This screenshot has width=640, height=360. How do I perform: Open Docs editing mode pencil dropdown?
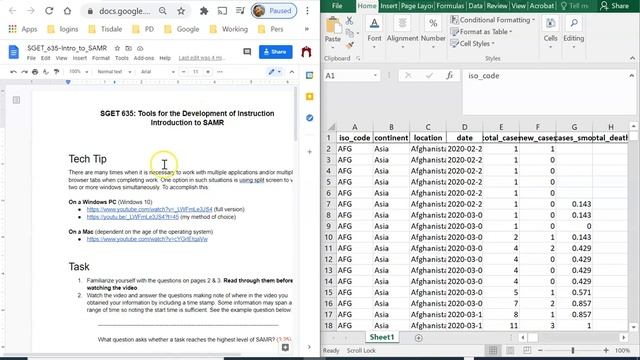click(x=275, y=72)
